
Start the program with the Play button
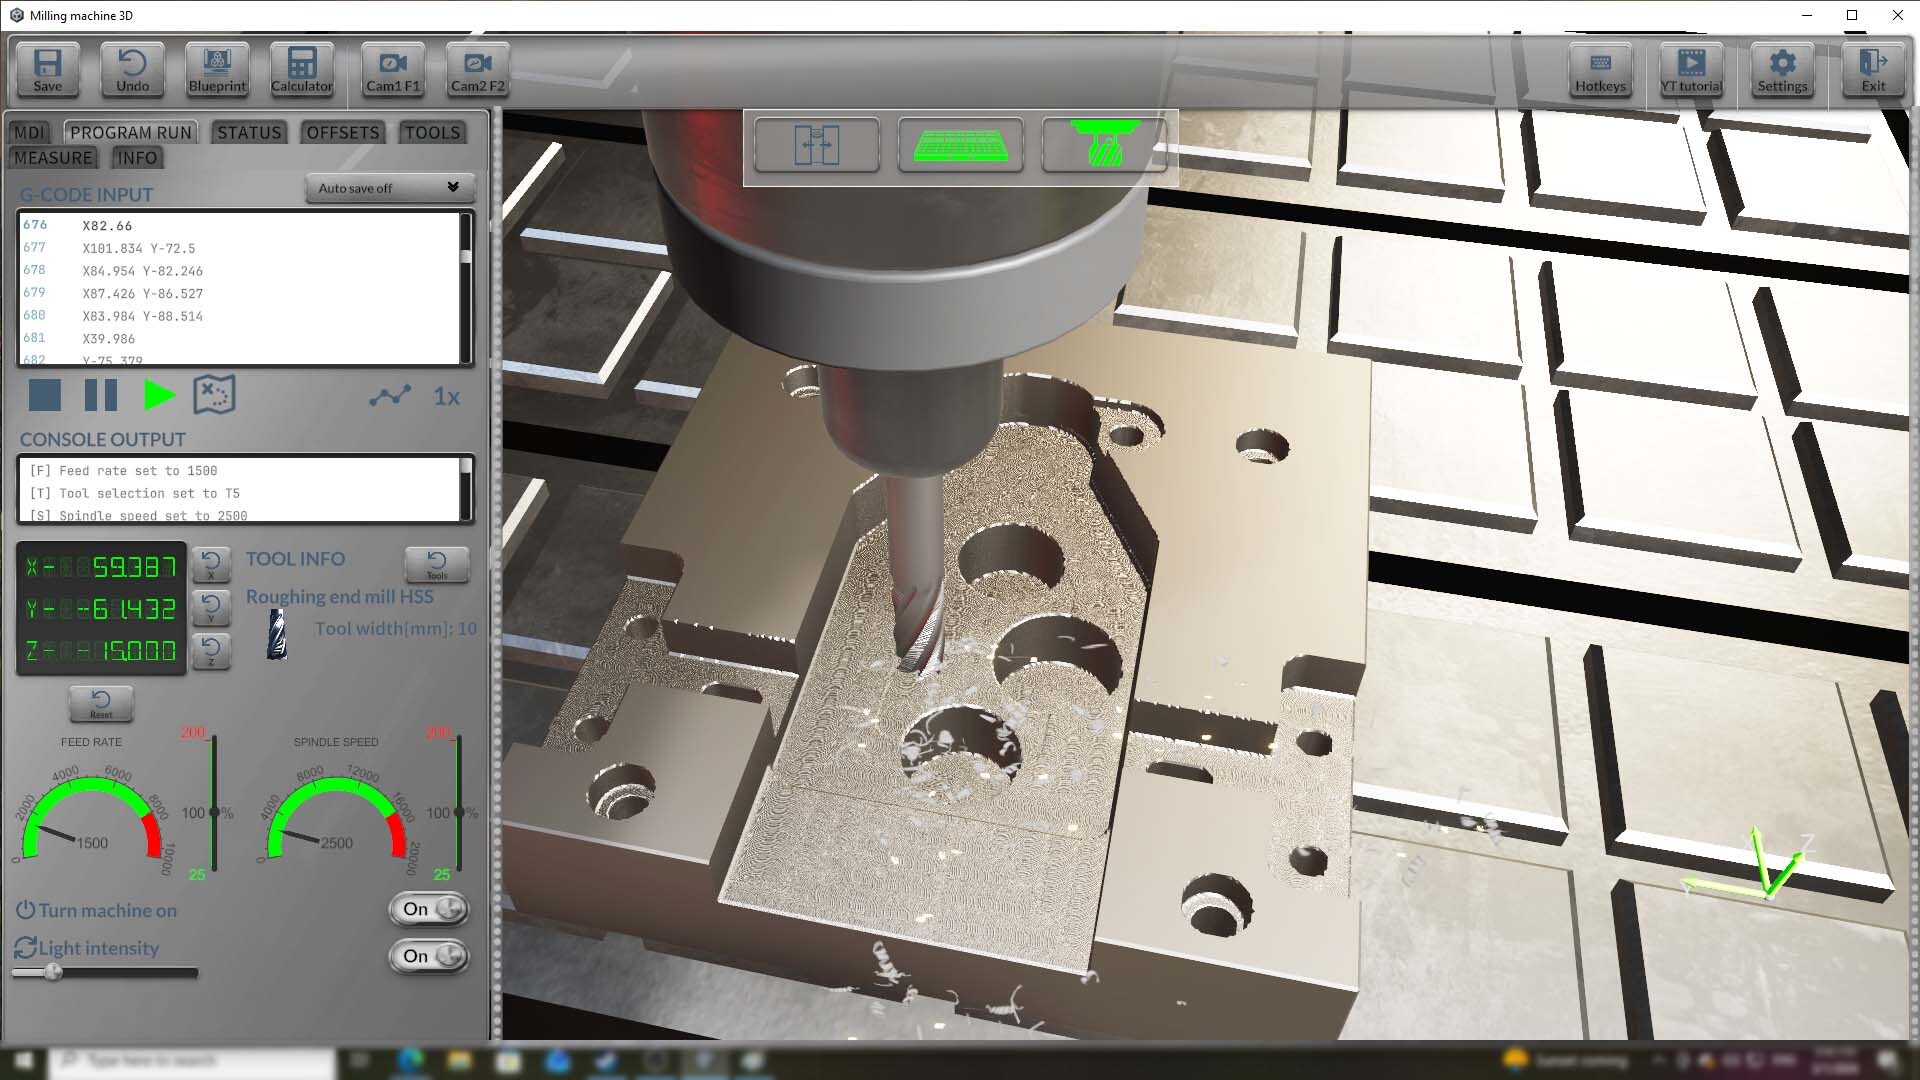click(x=158, y=396)
